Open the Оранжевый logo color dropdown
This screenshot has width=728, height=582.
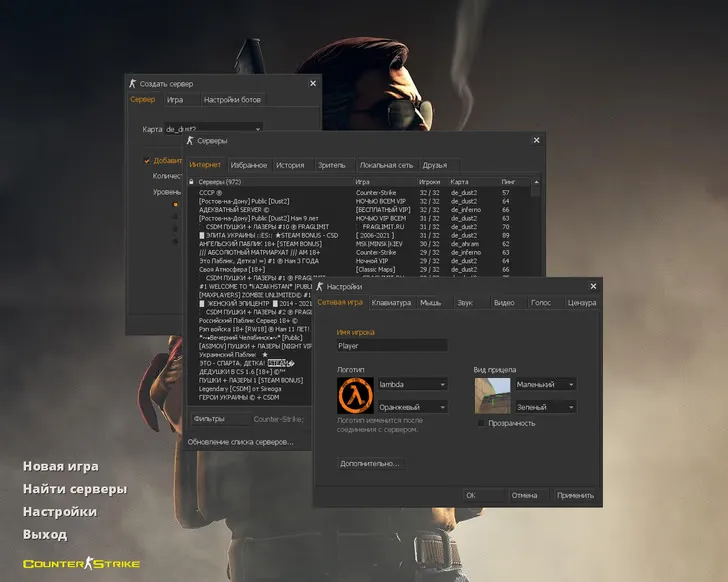[442, 407]
